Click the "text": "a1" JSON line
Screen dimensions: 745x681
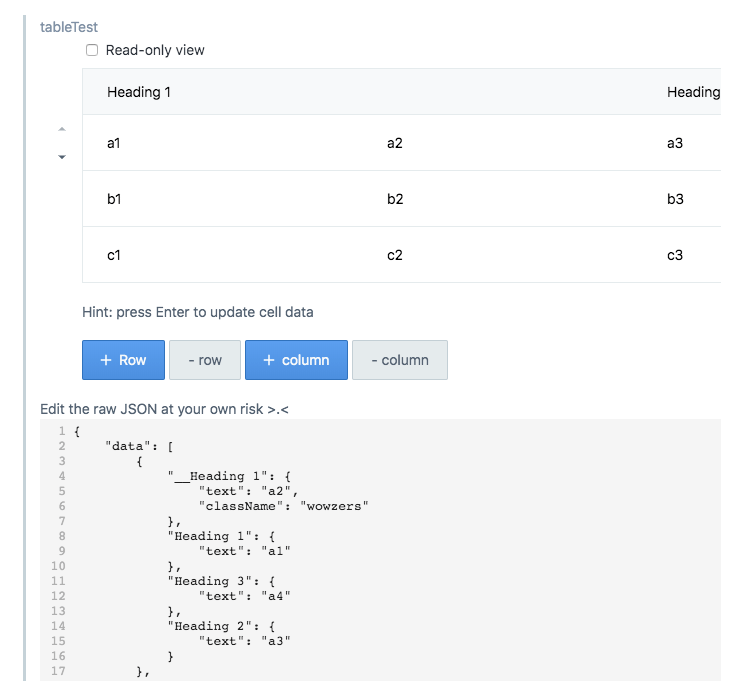click(245, 551)
